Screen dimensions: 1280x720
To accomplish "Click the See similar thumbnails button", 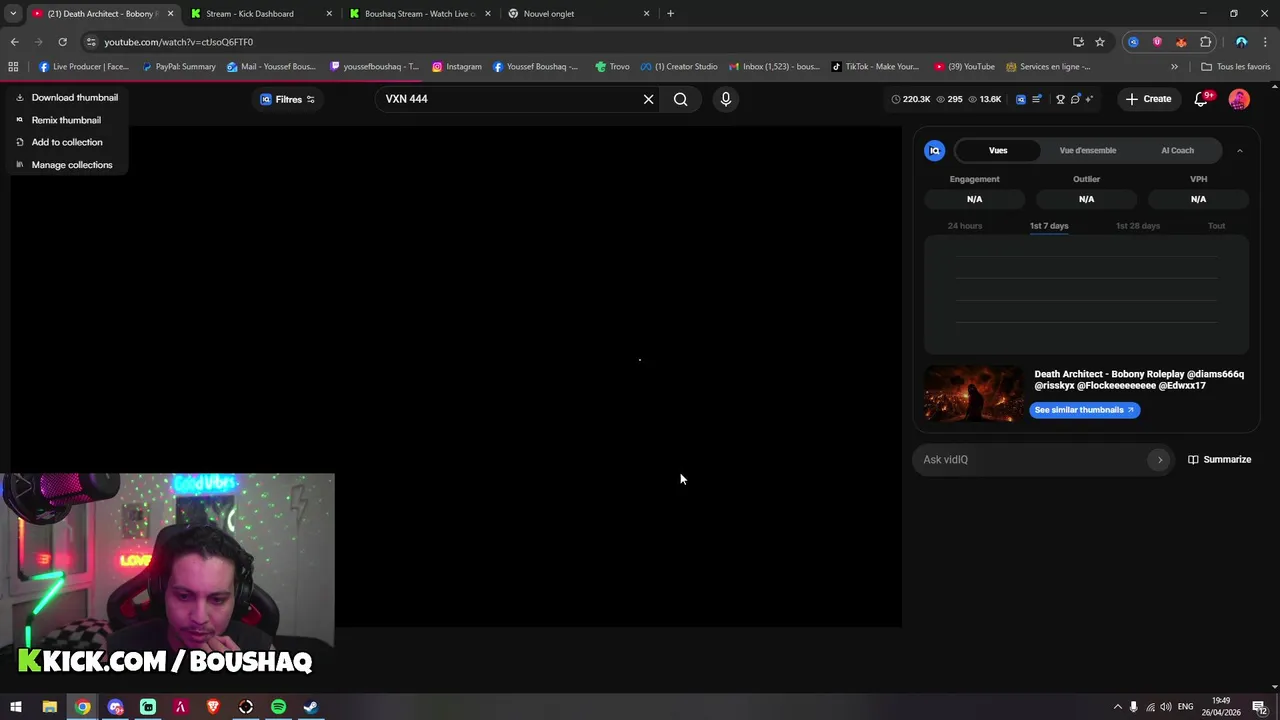I will tap(1084, 410).
